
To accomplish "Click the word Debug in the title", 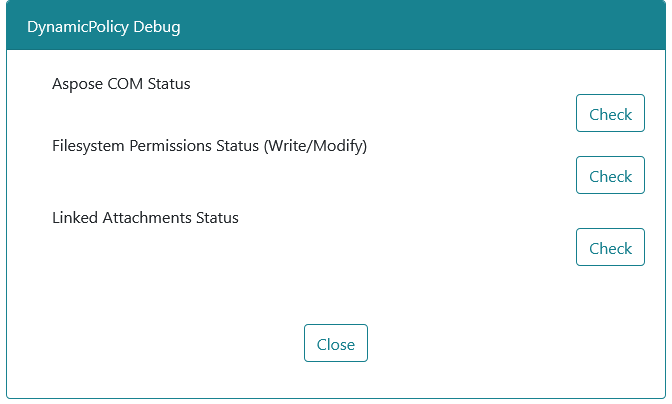I will [x=157, y=27].
